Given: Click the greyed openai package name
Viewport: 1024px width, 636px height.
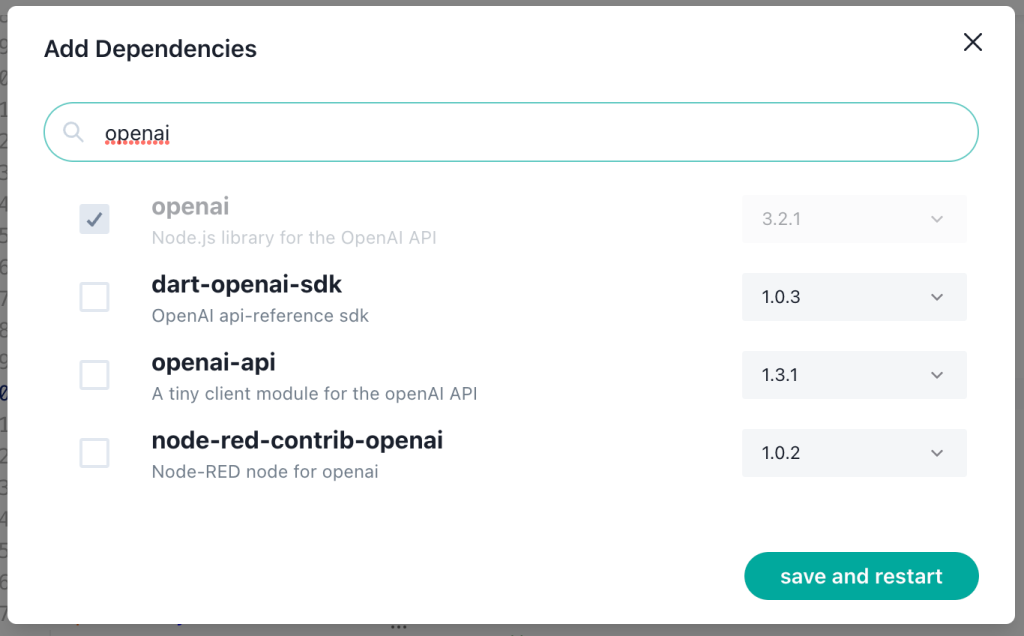Looking at the screenshot, I should click(190, 206).
